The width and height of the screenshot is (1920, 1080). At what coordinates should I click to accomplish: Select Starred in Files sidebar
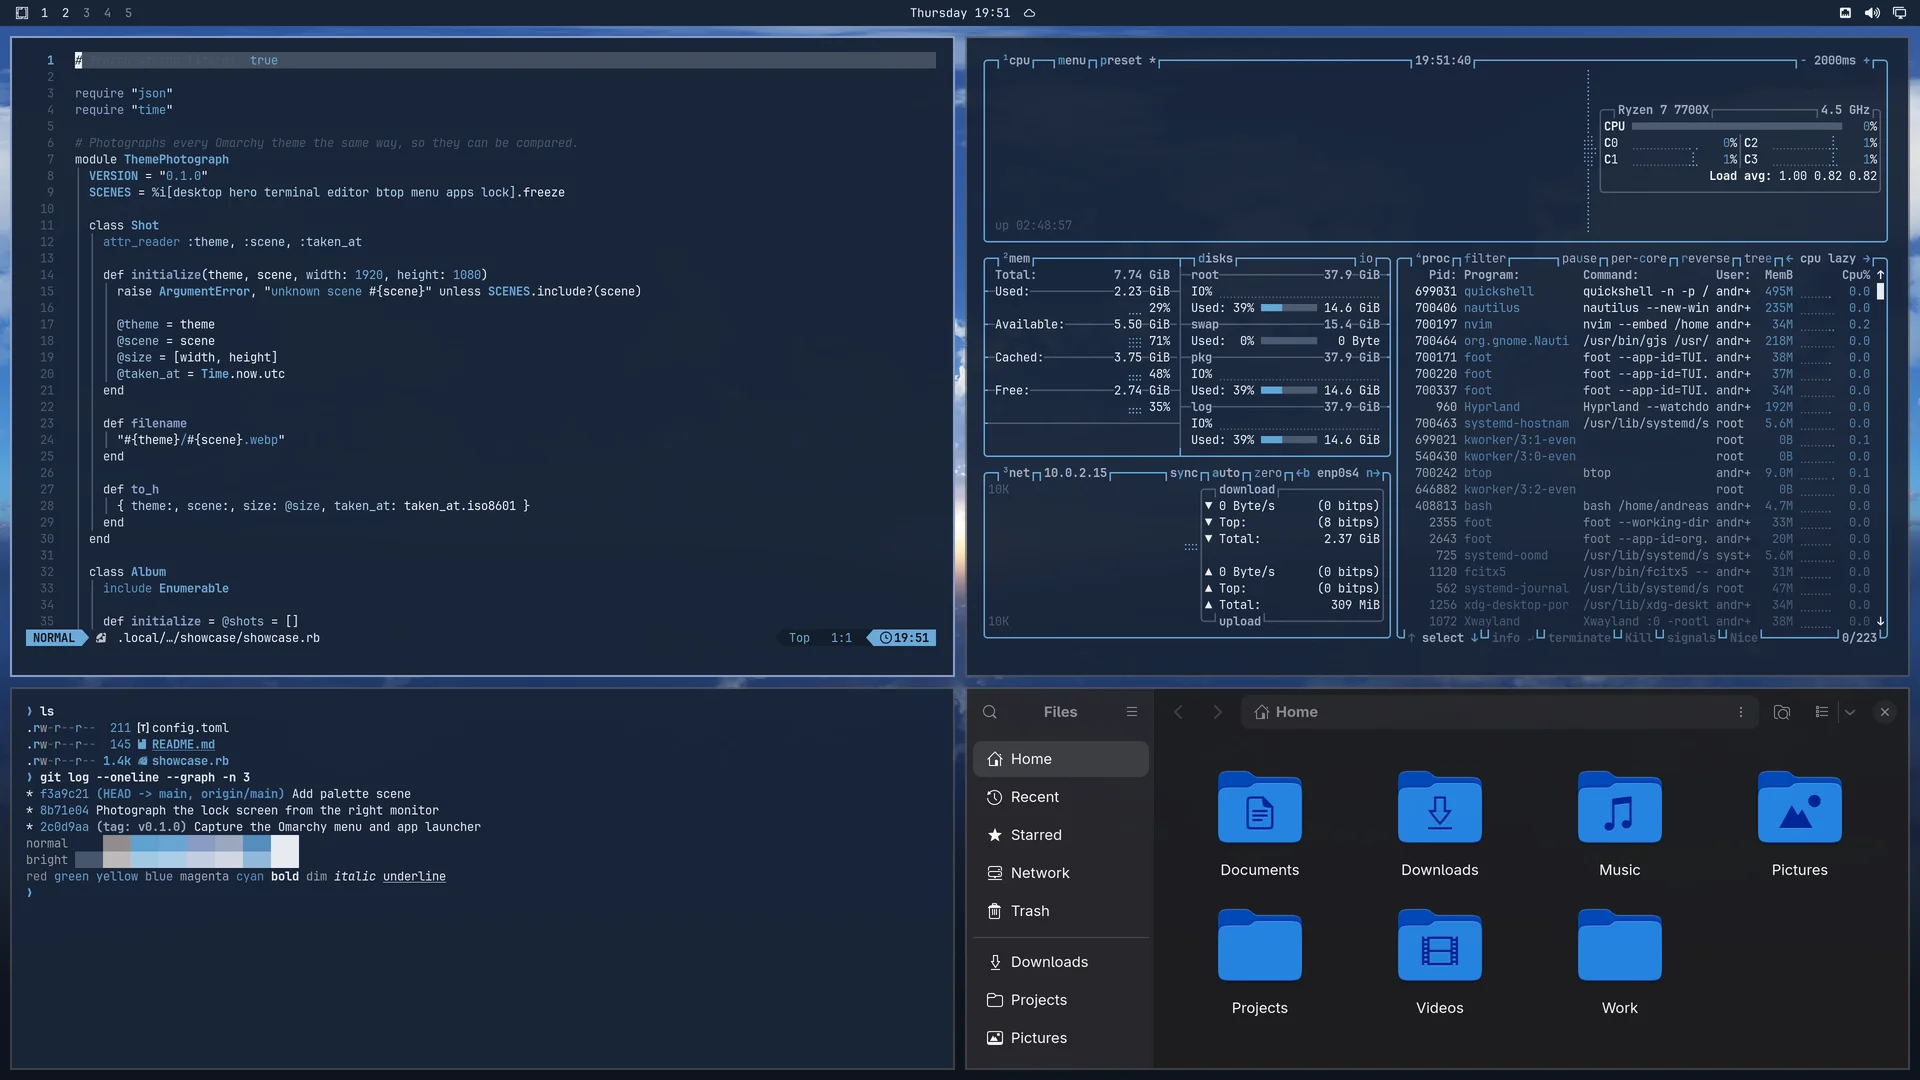(x=1061, y=835)
